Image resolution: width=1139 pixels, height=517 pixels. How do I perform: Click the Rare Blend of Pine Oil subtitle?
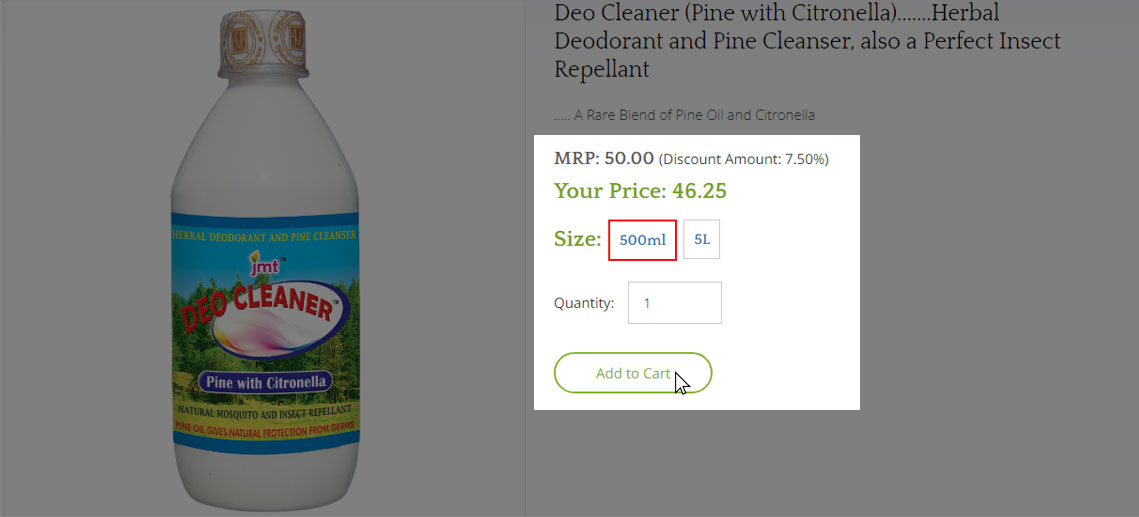pos(684,115)
